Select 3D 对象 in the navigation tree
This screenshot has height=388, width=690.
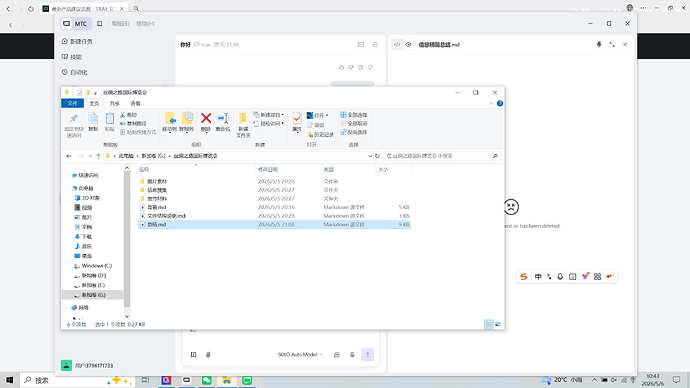coord(87,198)
